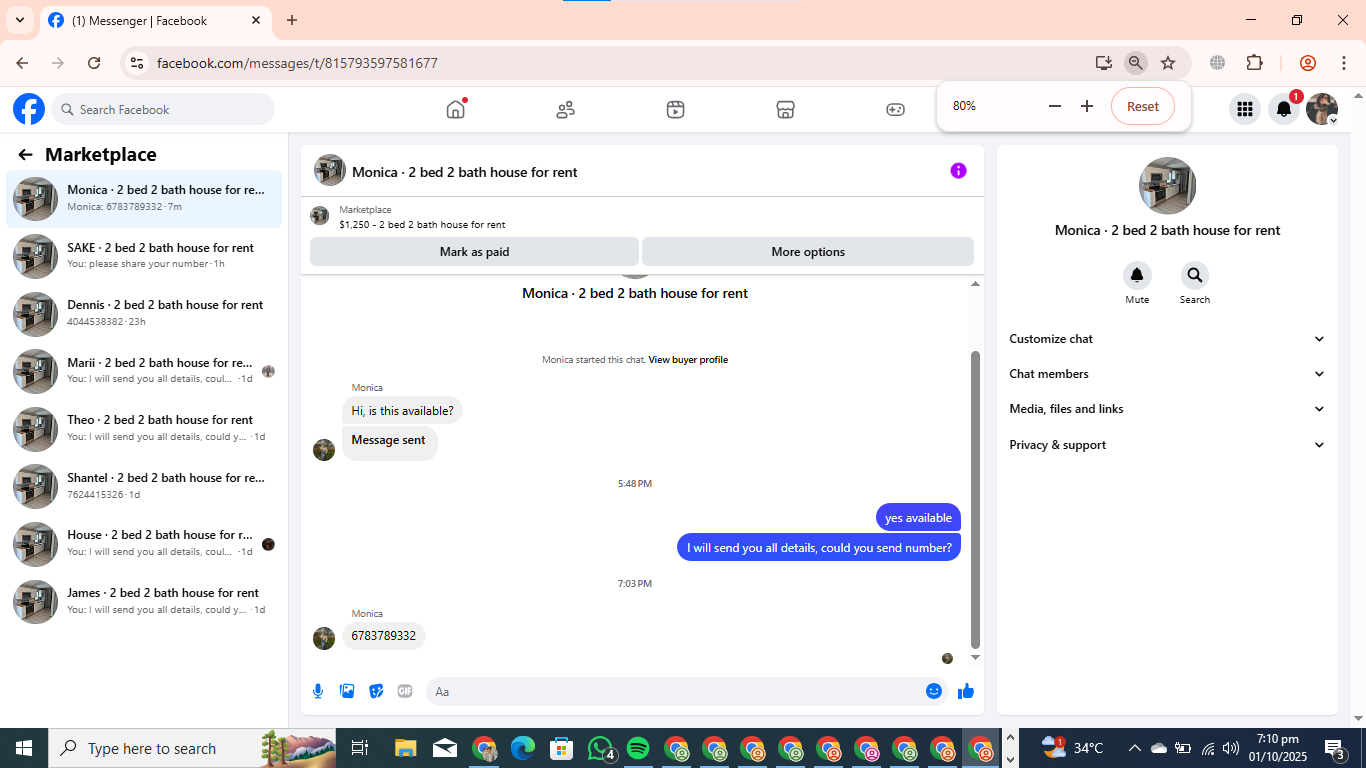Open the browser extensions puzzle icon

tap(1255, 63)
